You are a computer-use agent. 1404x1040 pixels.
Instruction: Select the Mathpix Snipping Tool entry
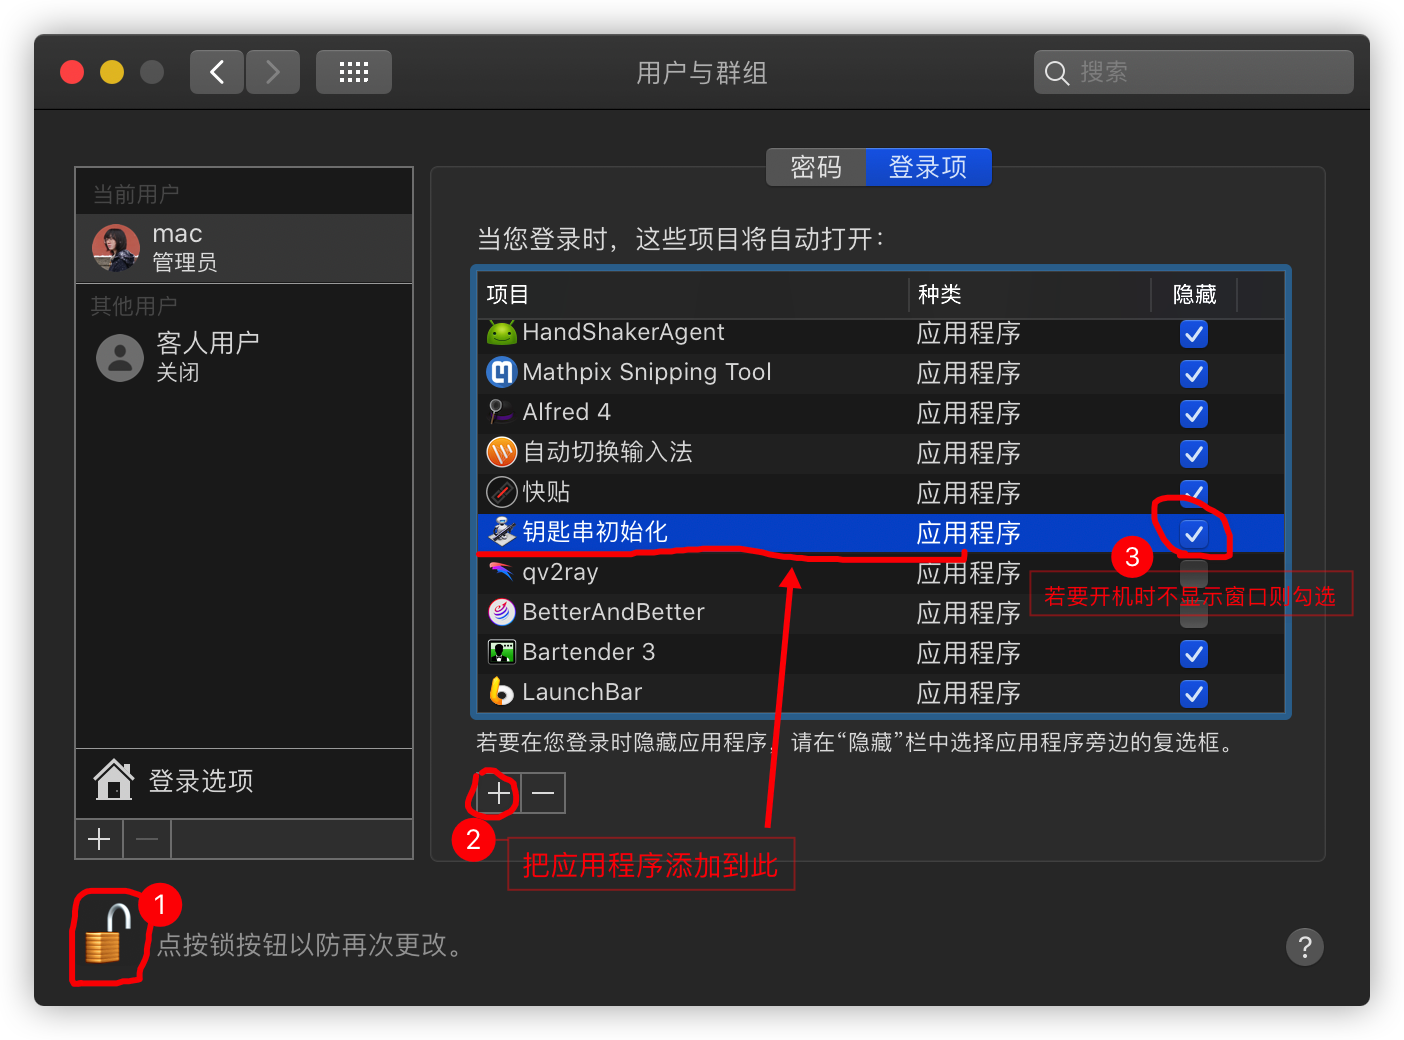tap(881, 373)
